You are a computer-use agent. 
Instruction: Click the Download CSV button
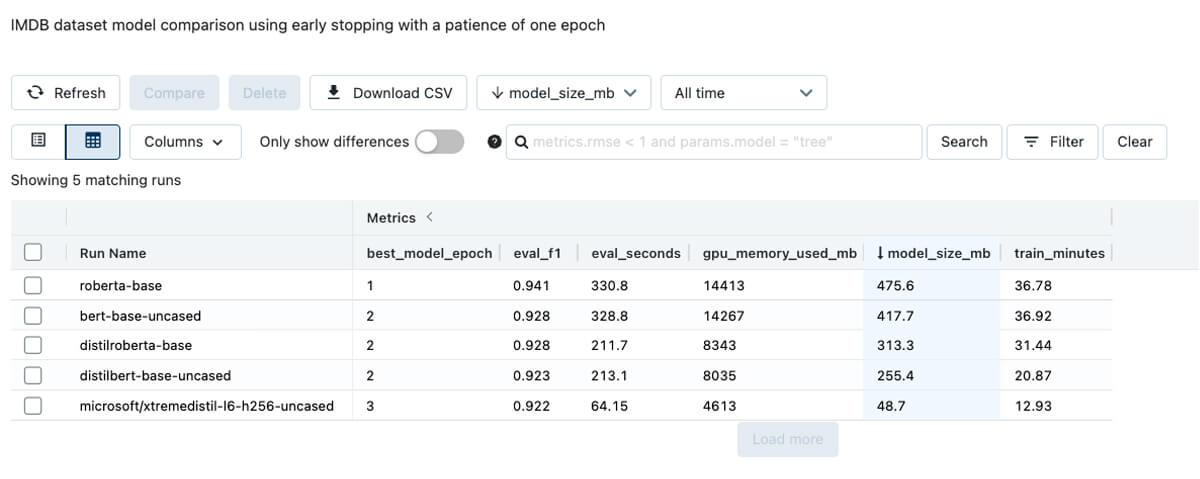(x=390, y=93)
